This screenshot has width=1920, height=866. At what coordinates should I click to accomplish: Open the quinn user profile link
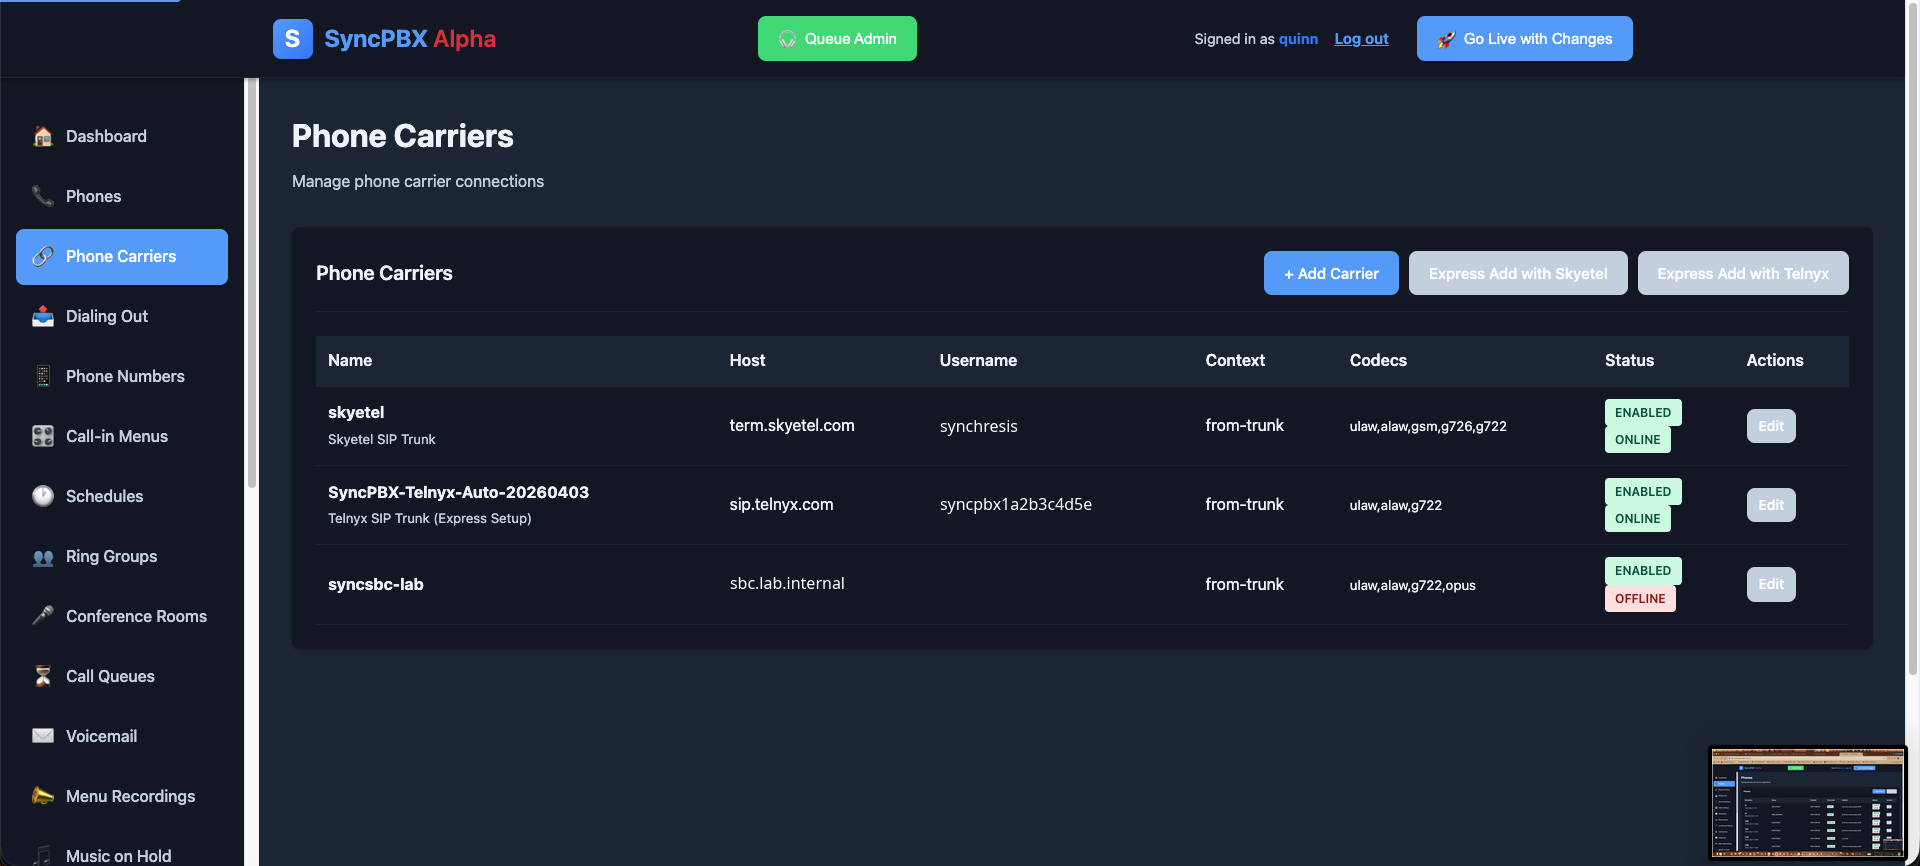[x=1298, y=39]
